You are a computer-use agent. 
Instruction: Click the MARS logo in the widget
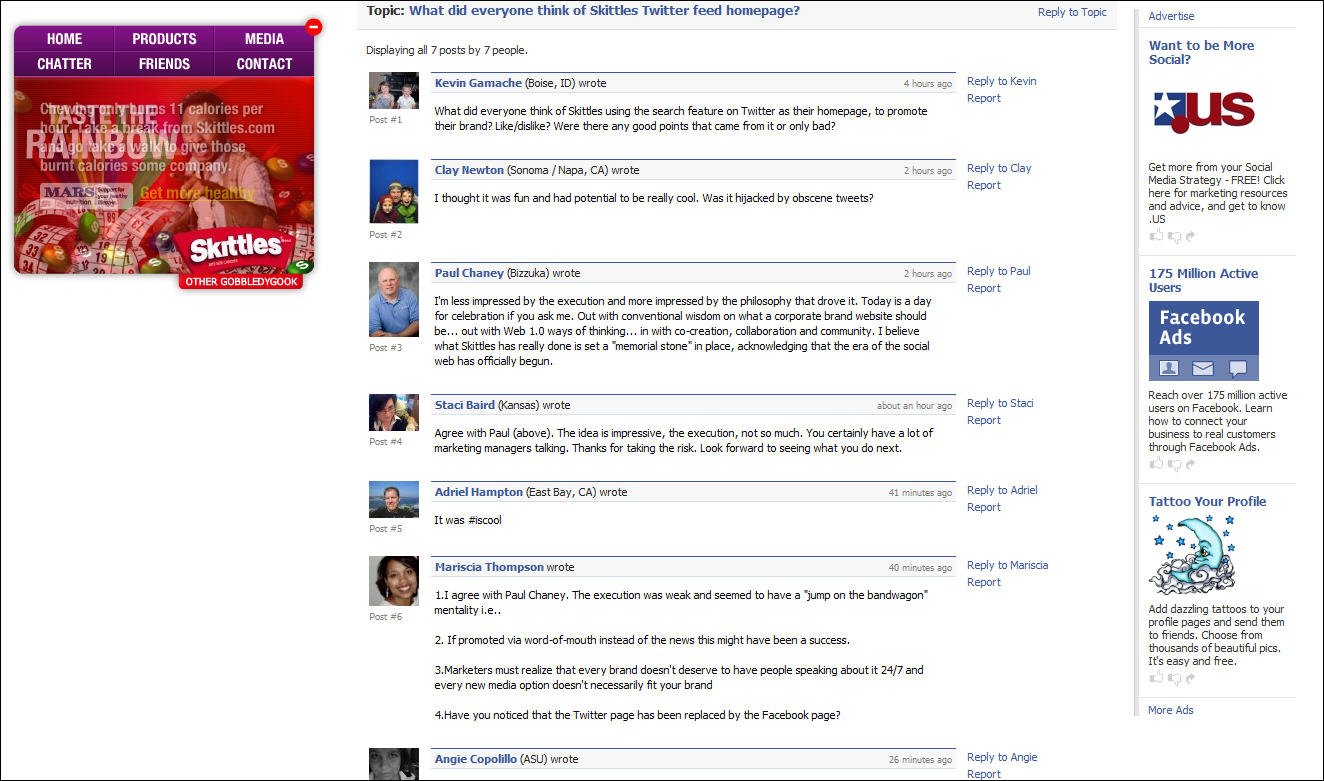click(x=86, y=195)
